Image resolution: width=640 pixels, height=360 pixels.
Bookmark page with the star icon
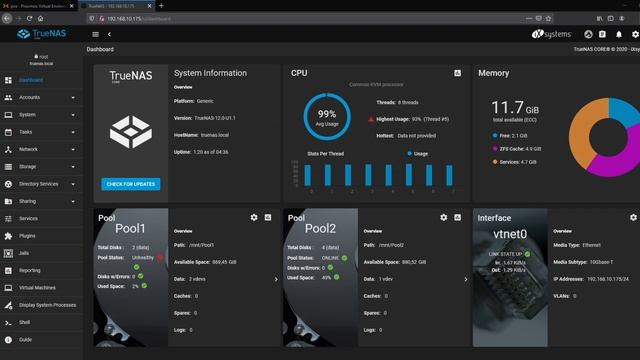pos(549,18)
